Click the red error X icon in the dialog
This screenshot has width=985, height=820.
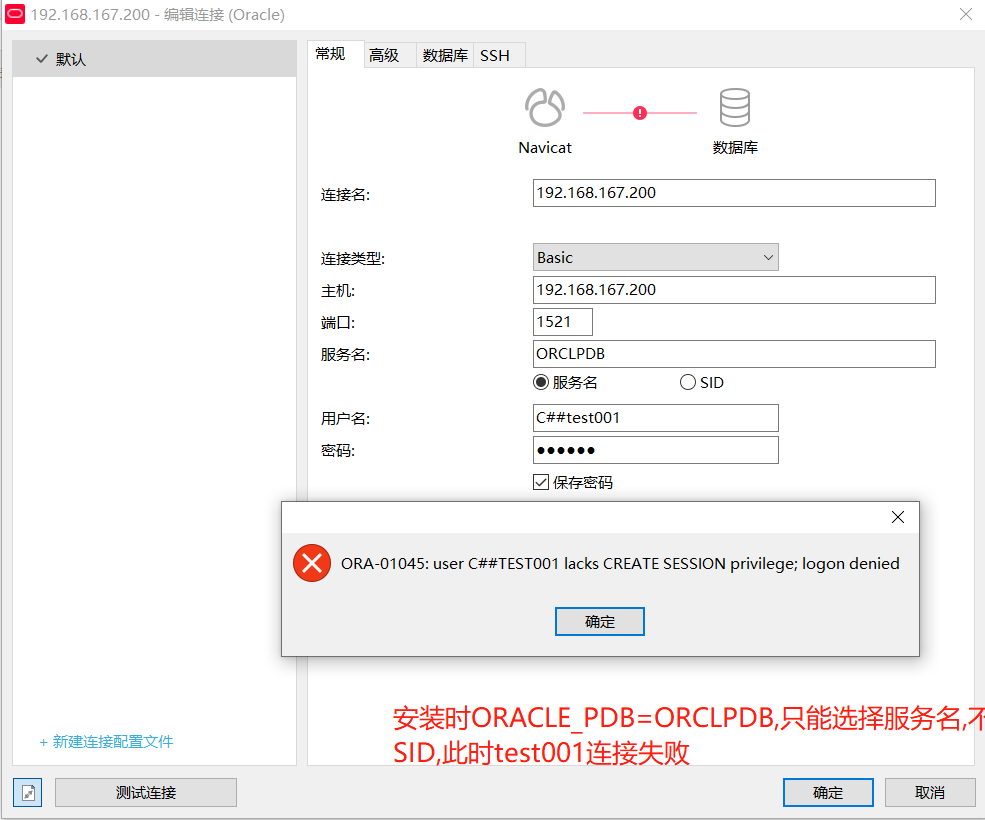coord(312,563)
